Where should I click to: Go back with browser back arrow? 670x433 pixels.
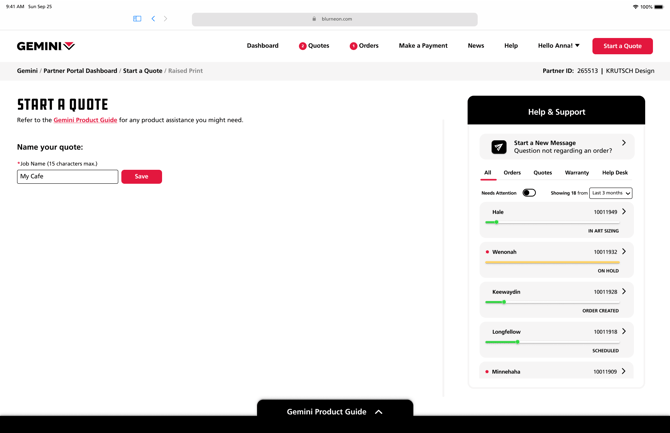(153, 19)
